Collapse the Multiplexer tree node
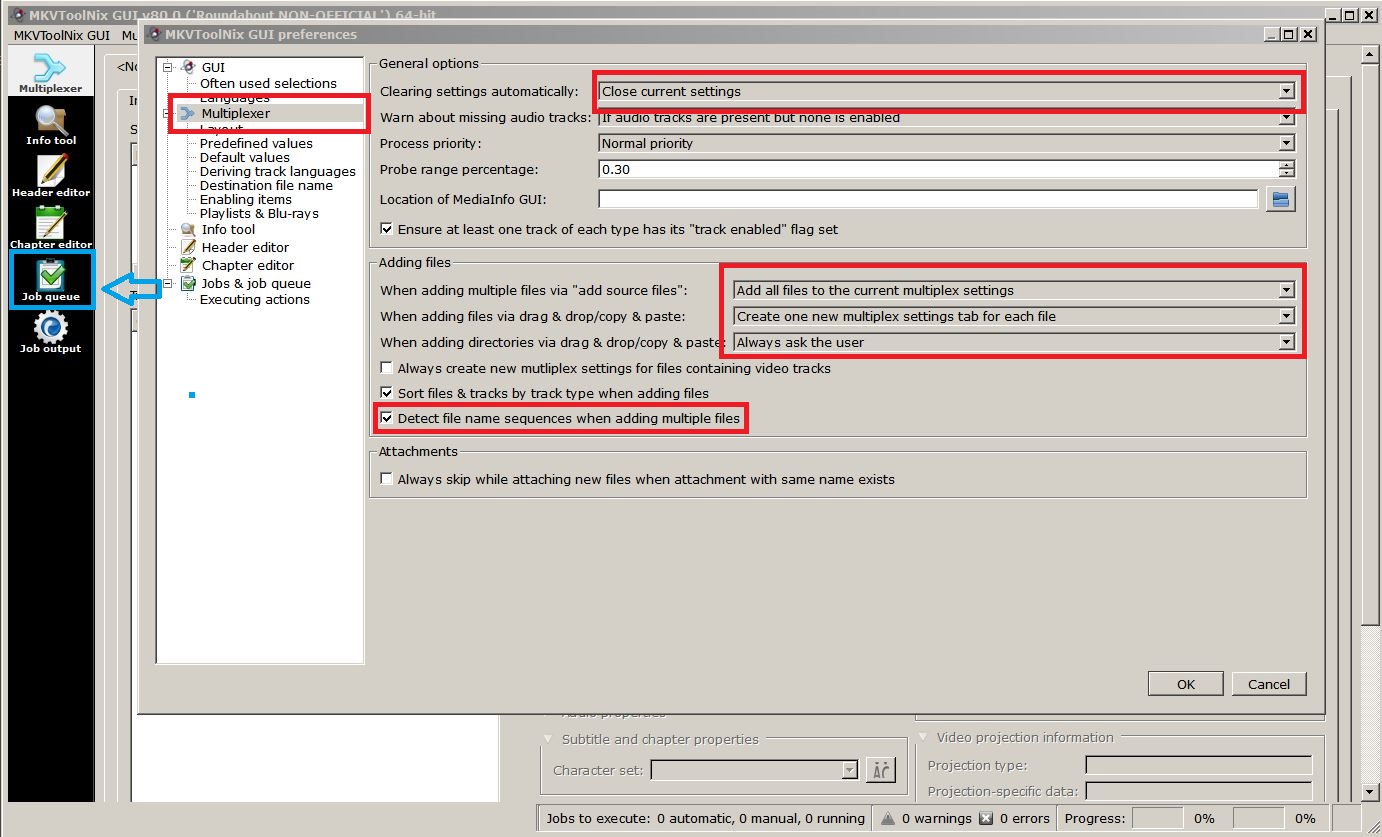The image size is (1382, 837). [x=168, y=113]
